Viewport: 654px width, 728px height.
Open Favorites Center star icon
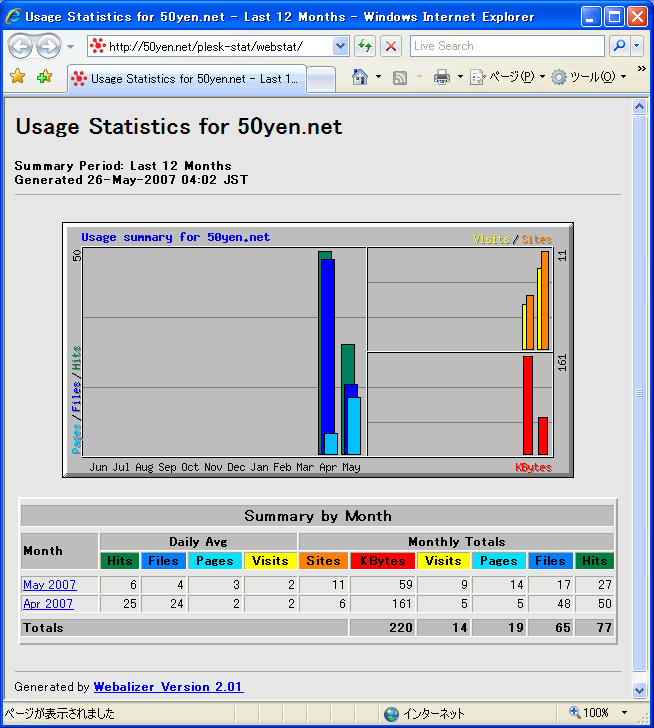pos(17,77)
